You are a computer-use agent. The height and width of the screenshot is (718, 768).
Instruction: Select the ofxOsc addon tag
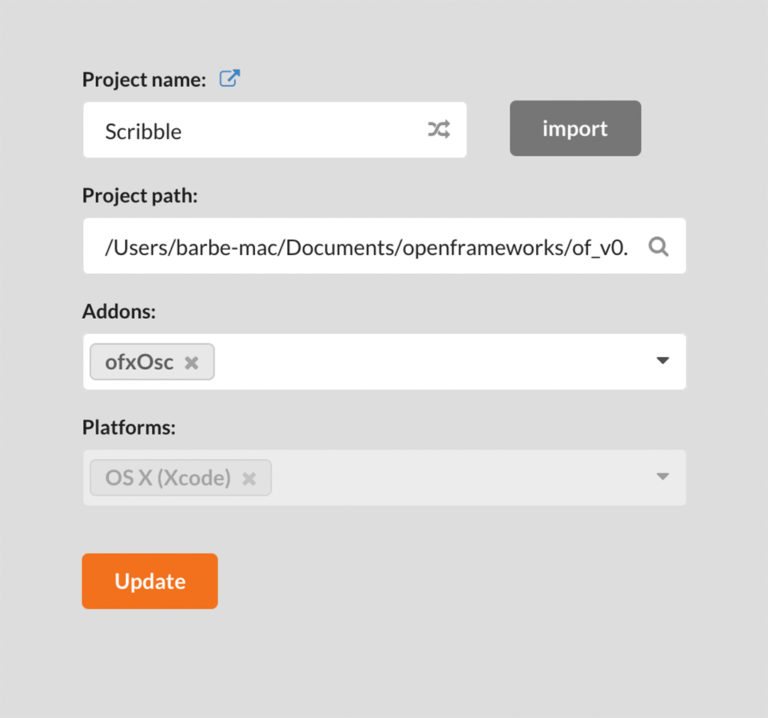point(139,362)
